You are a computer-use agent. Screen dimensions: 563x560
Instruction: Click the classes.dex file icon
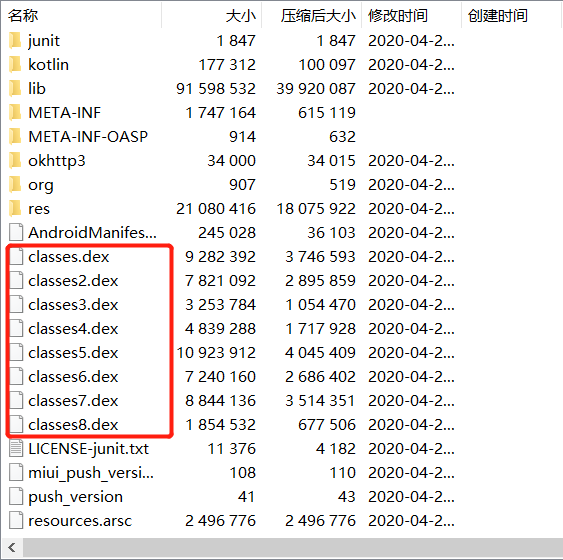point(16,256)
